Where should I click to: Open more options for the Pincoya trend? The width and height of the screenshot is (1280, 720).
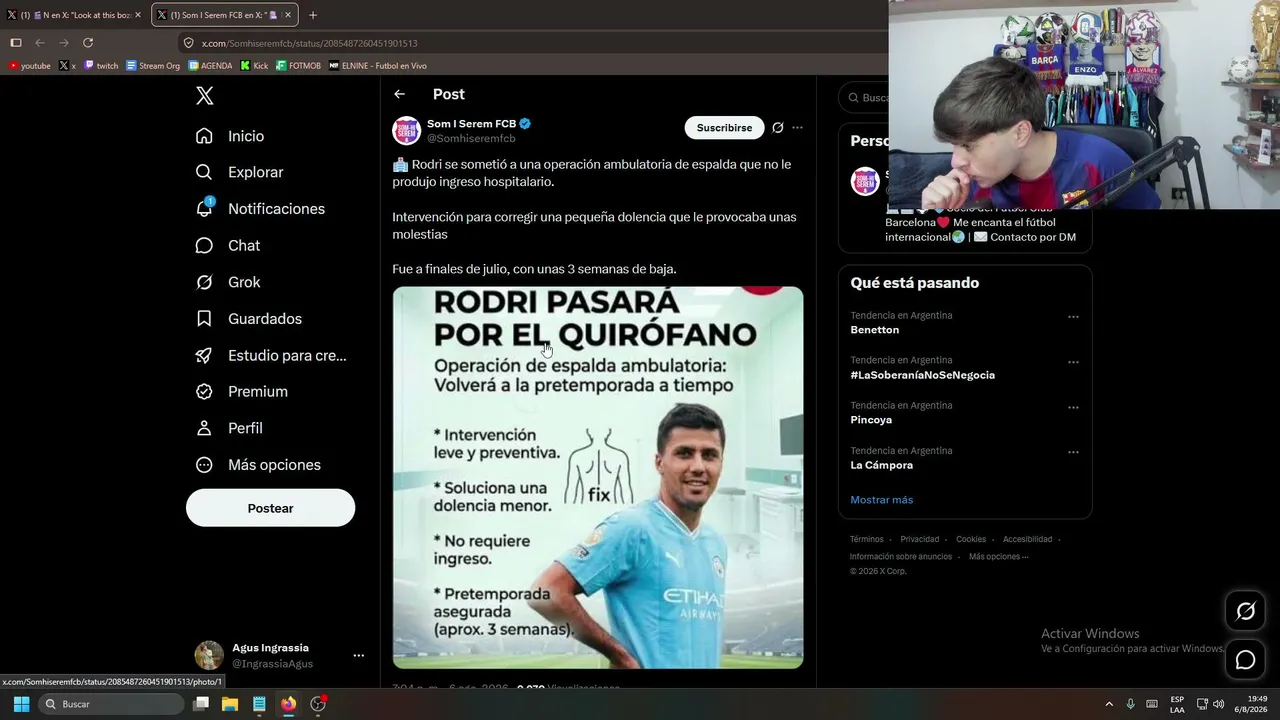pos(1073,407)
